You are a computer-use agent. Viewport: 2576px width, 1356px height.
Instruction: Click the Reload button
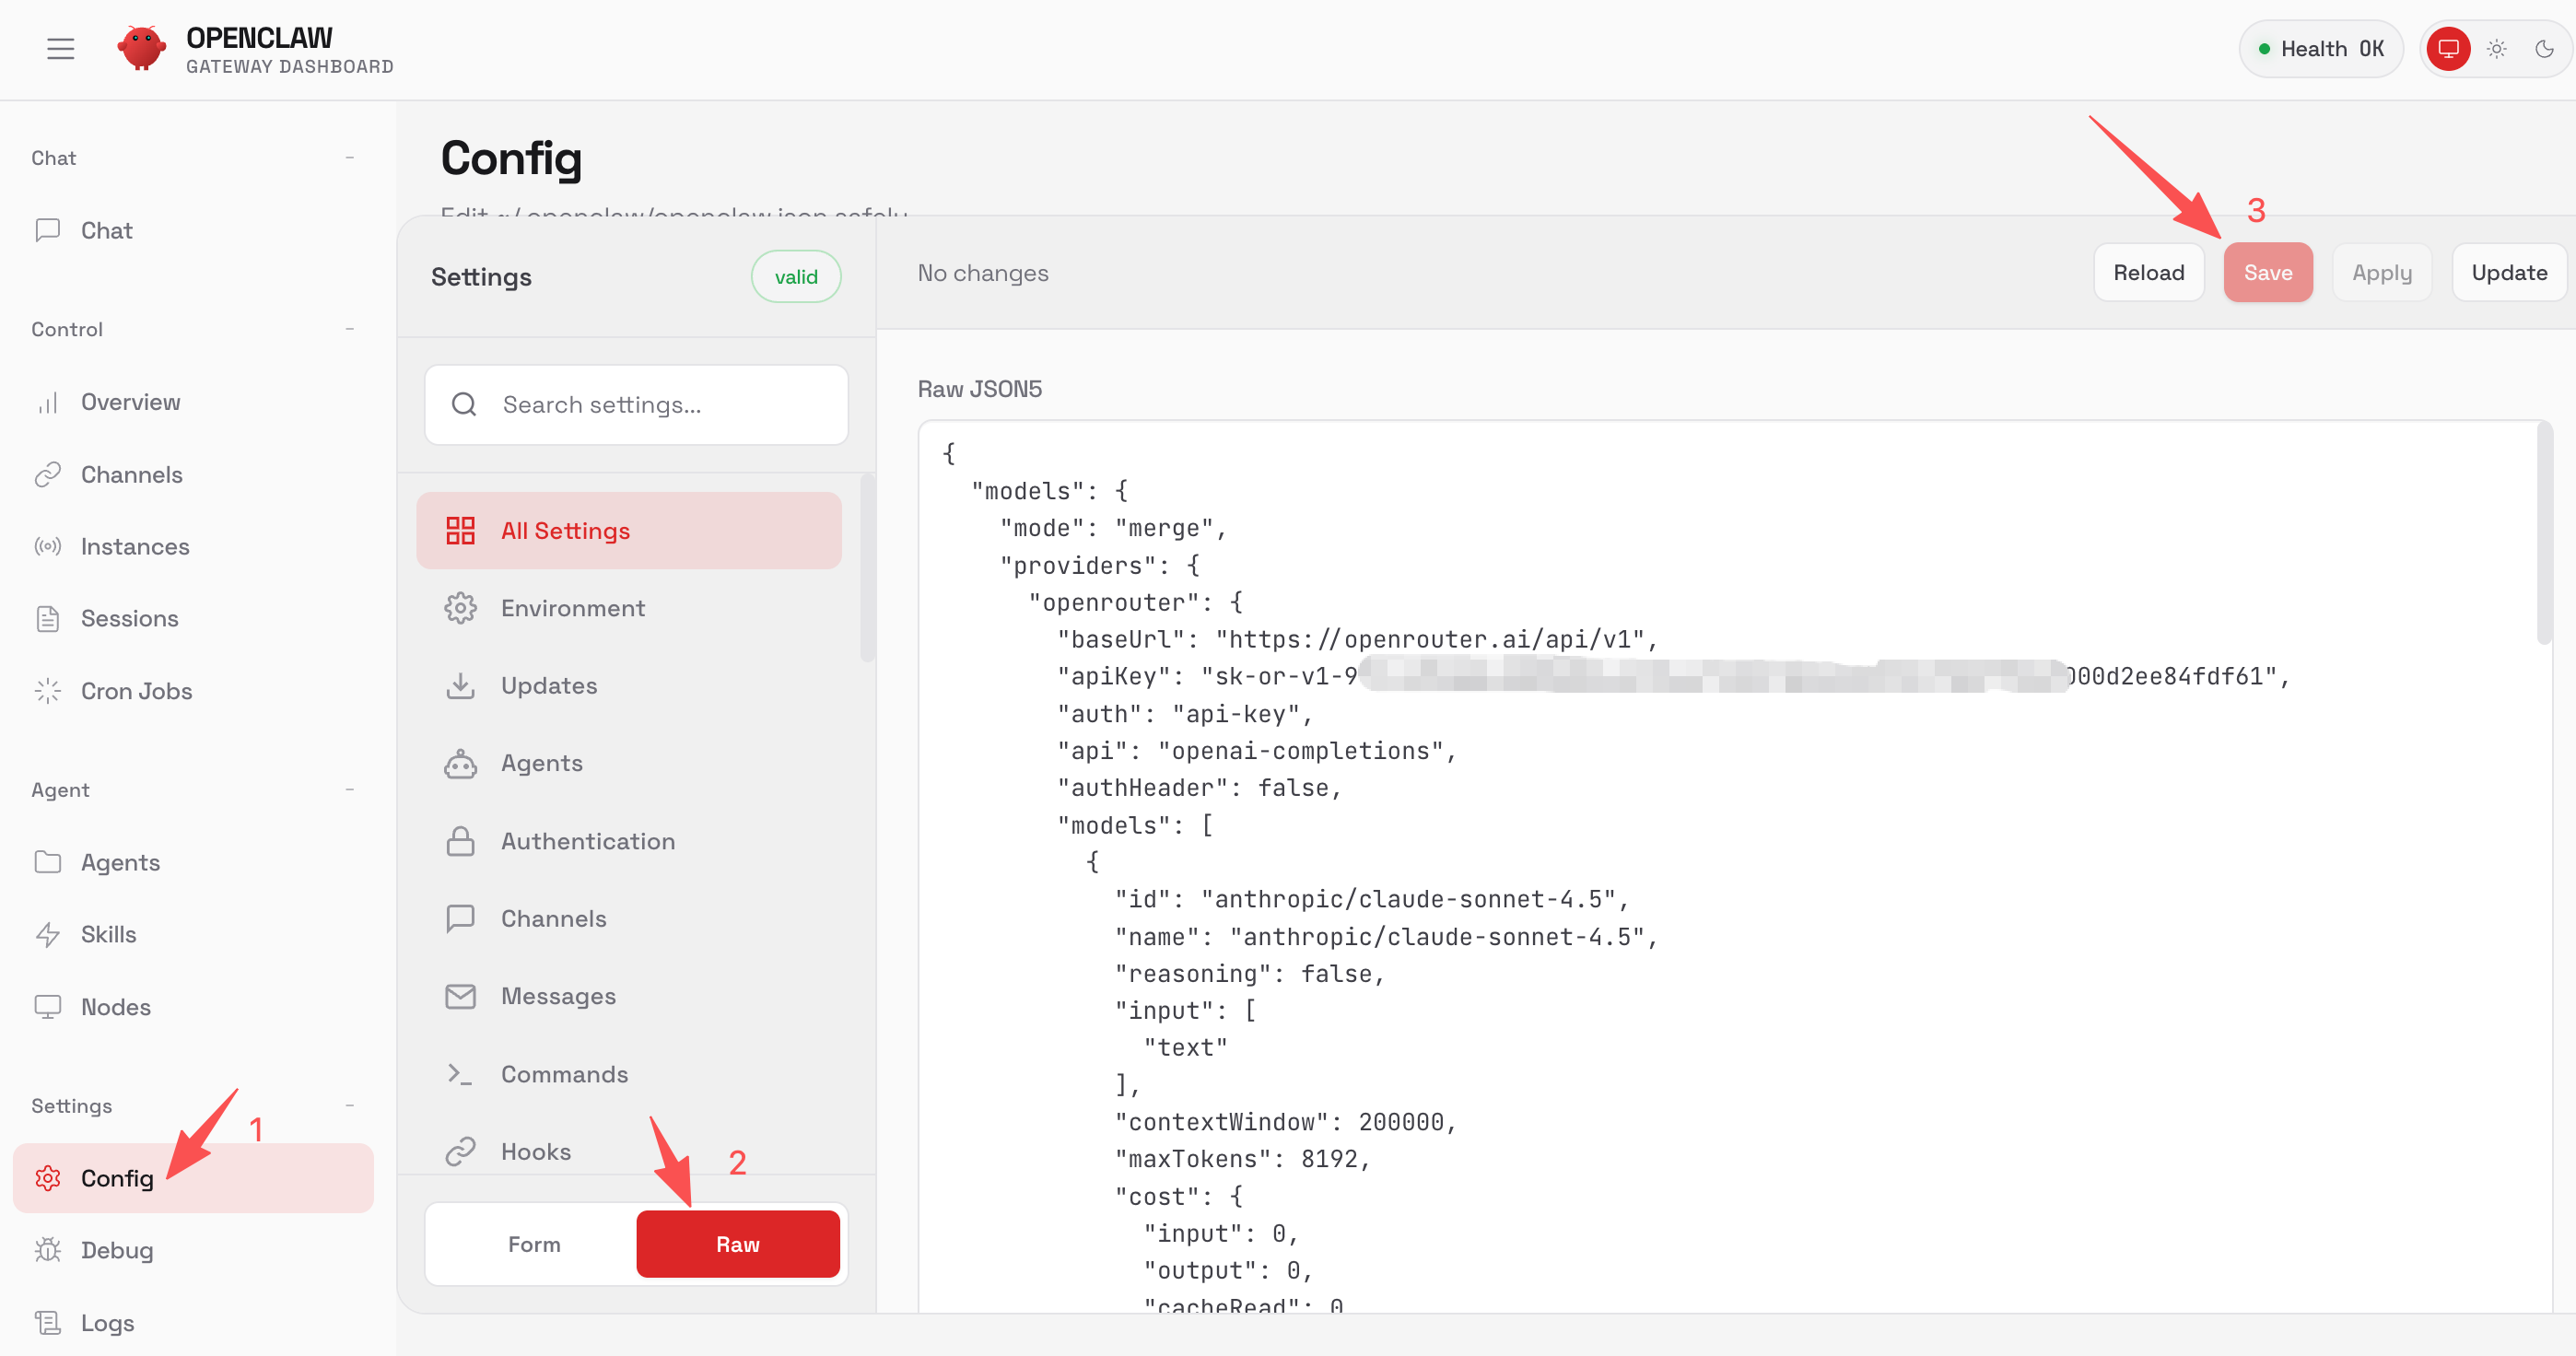(2148, 272)
